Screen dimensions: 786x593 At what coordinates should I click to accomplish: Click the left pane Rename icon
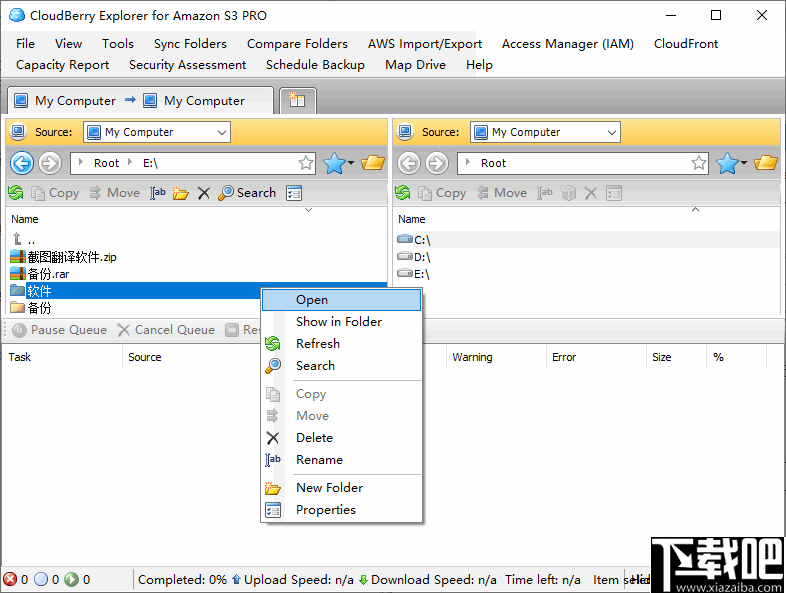coord(158,193)
